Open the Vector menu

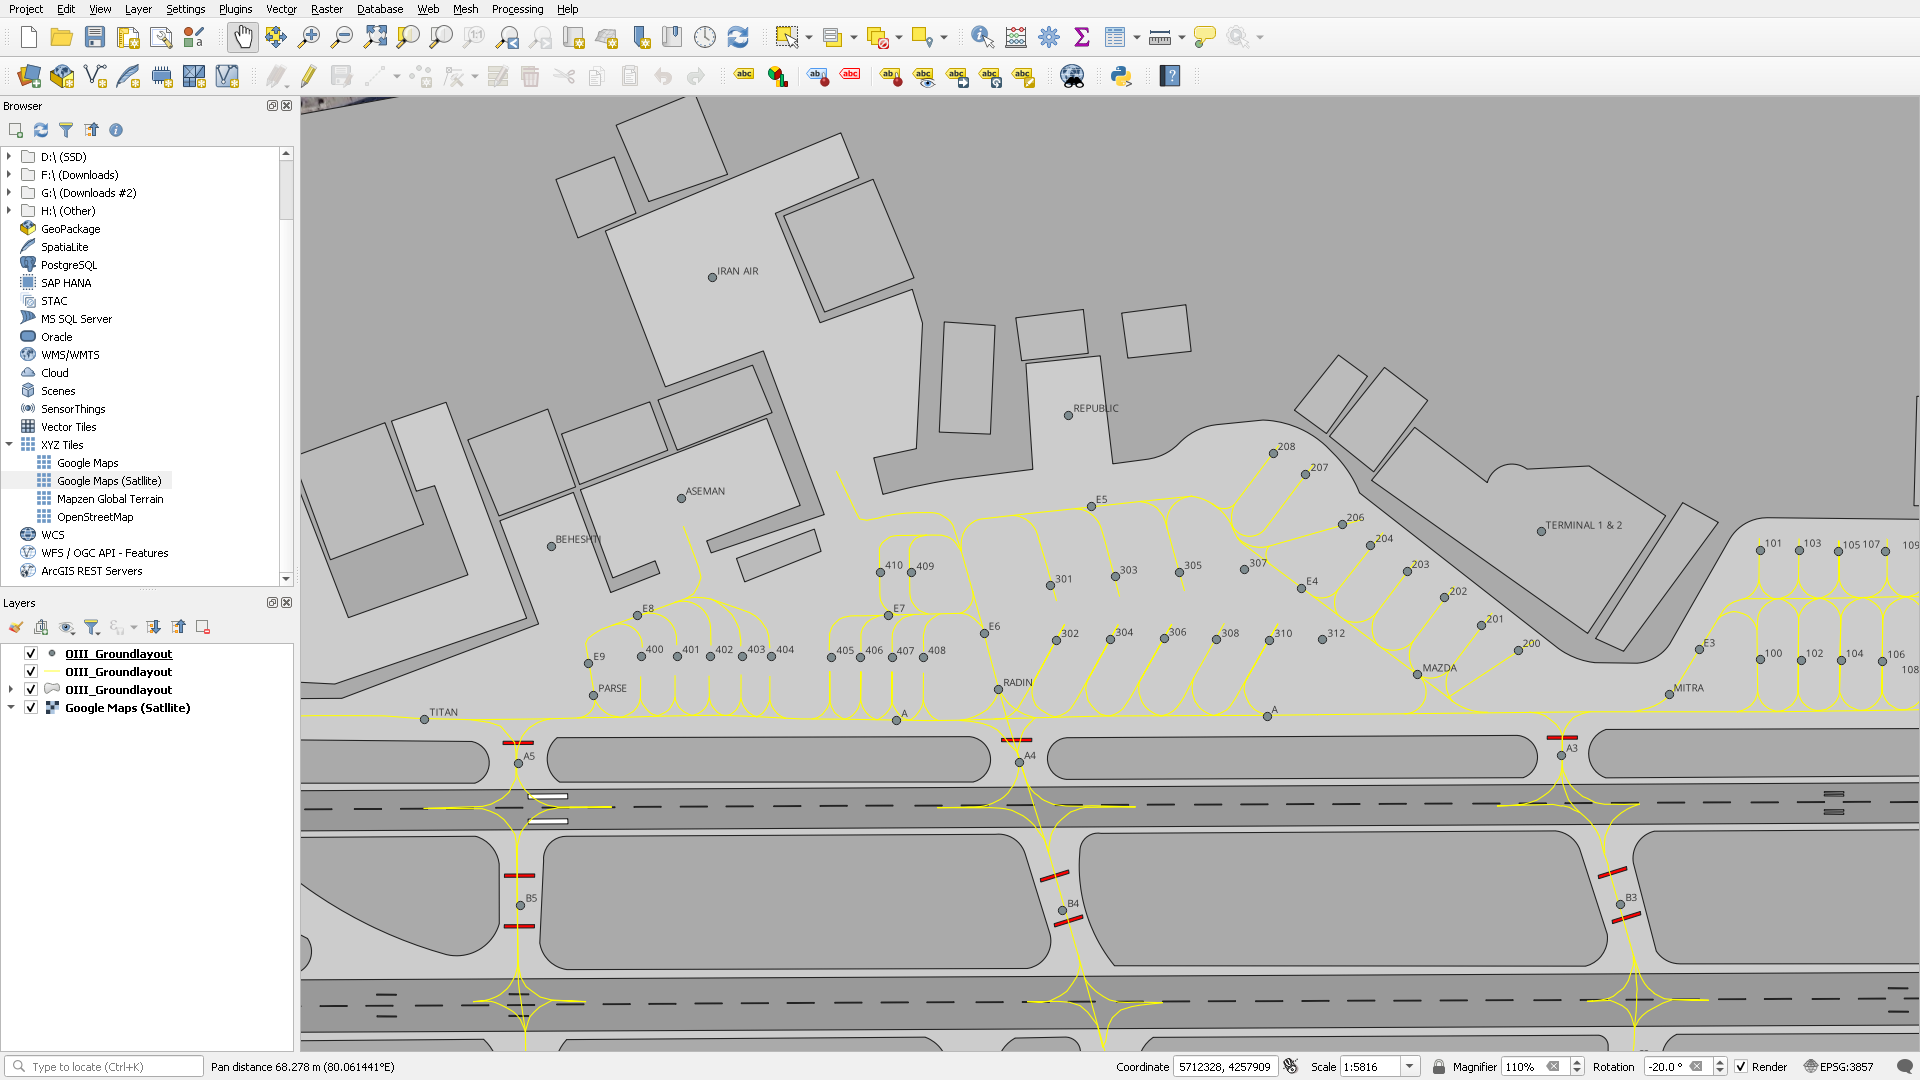[x=281, y=9]
